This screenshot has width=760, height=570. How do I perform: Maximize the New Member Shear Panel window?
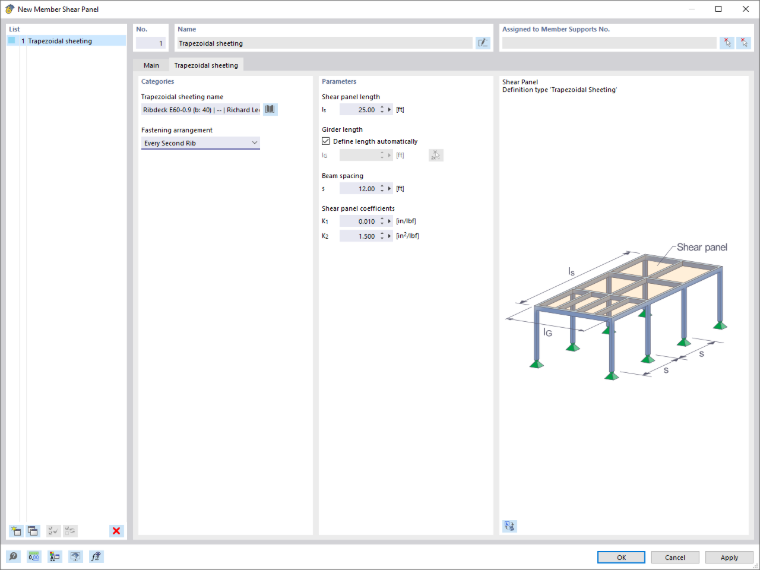(x=718, y=9)
